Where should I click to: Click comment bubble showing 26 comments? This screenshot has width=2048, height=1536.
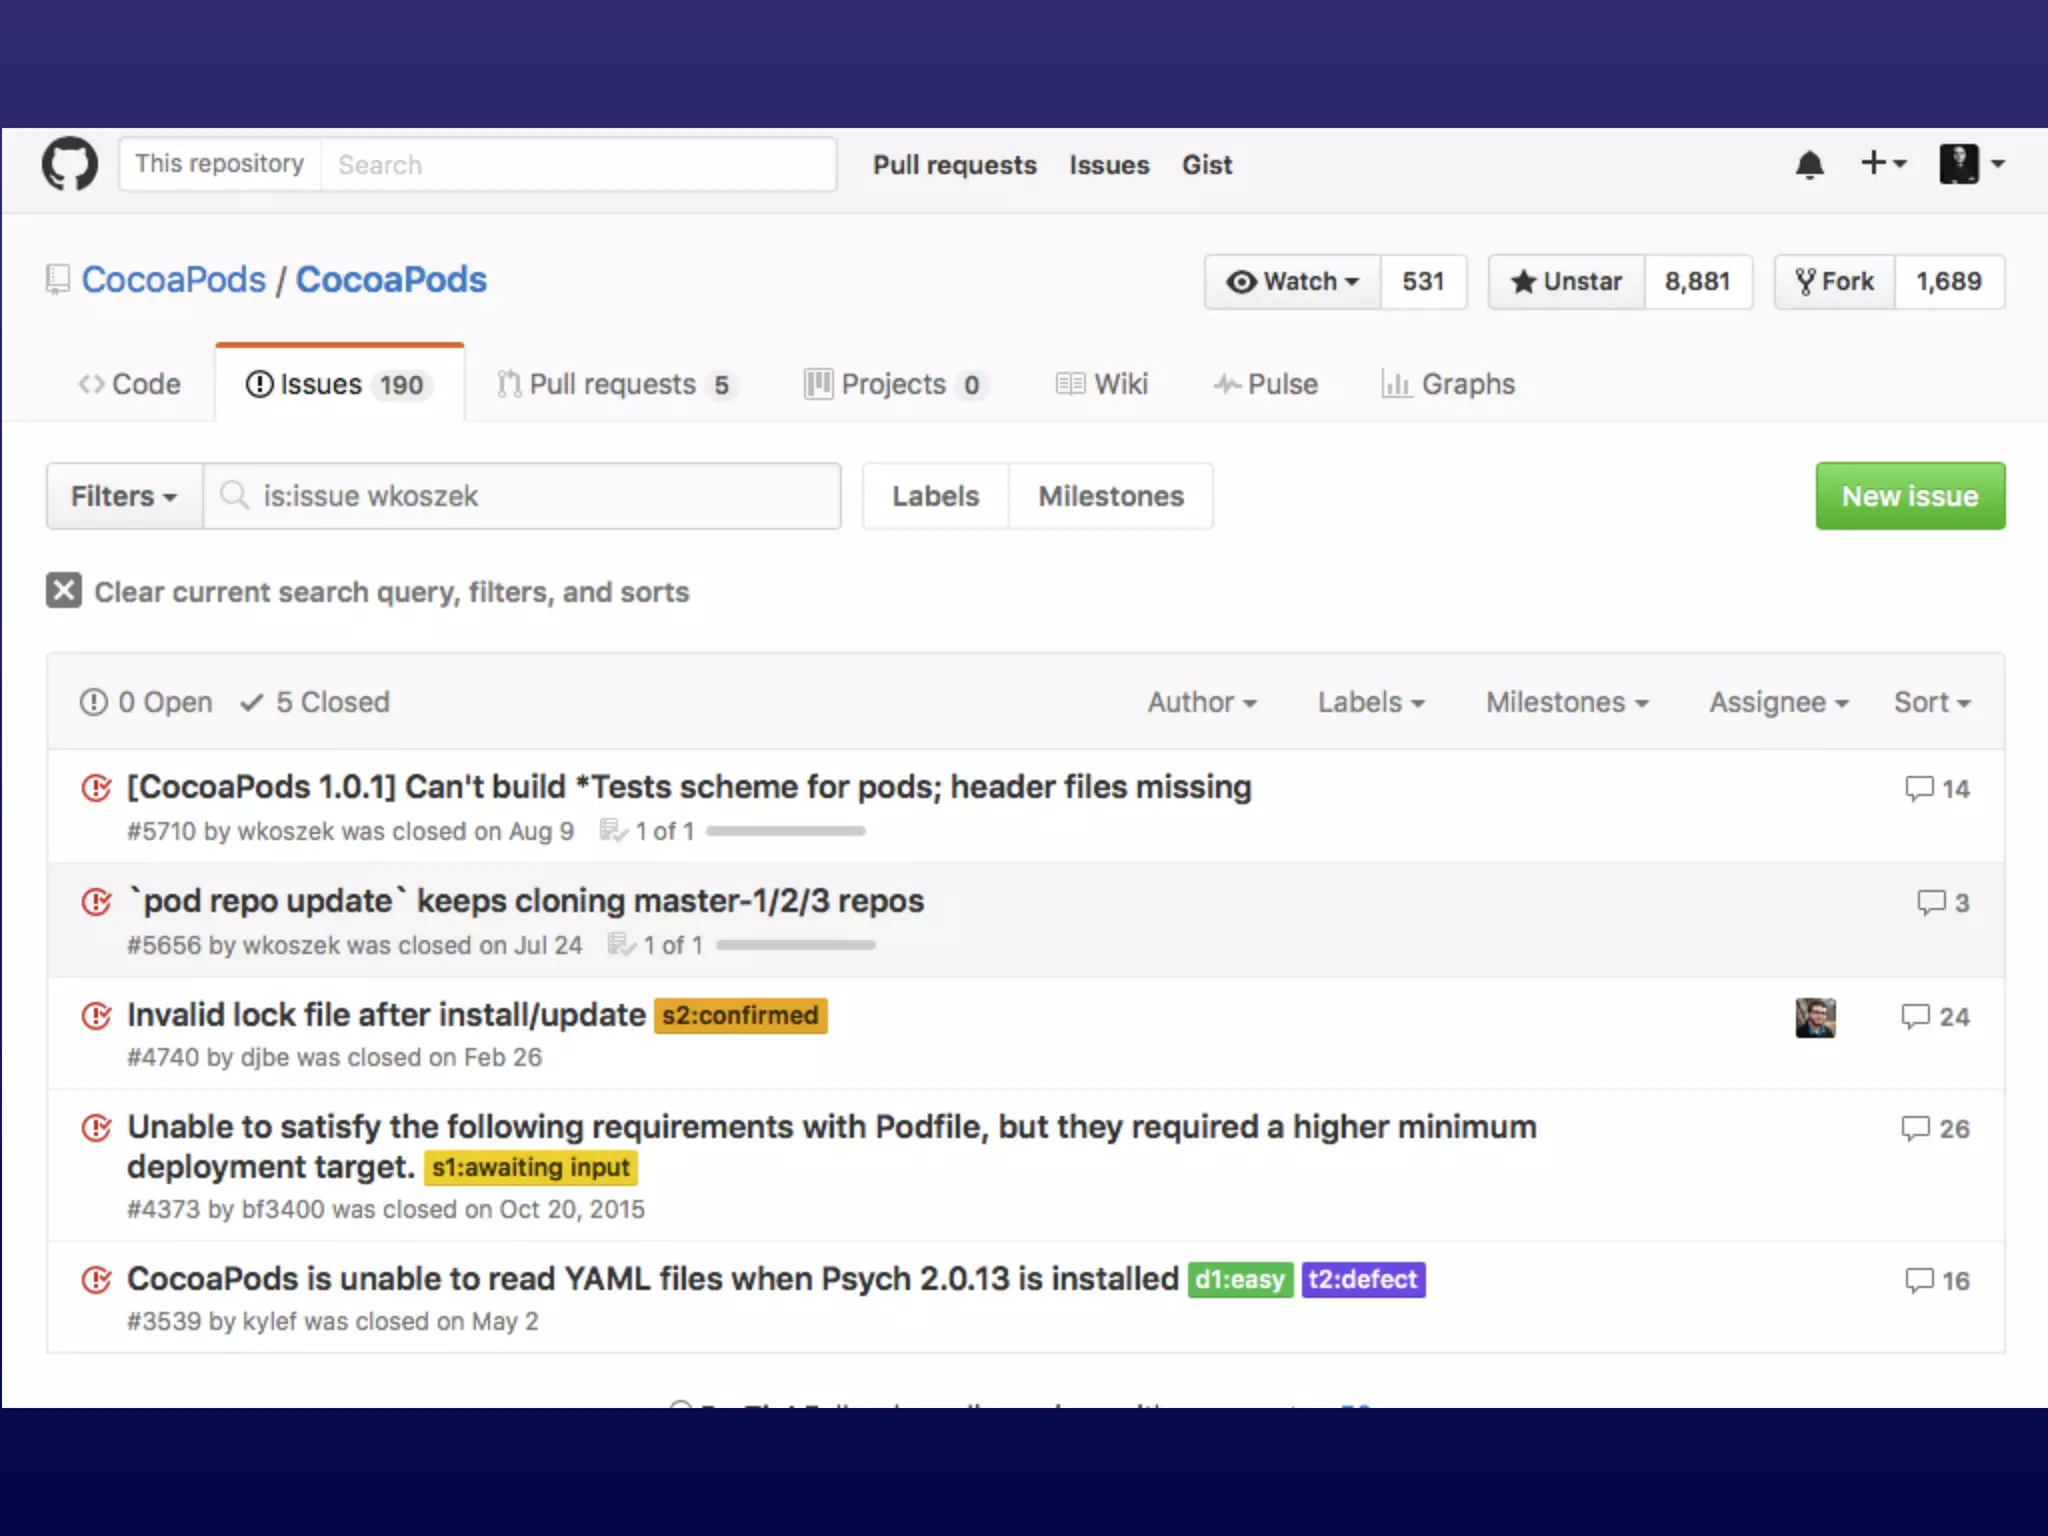tap(1916, 1129)
